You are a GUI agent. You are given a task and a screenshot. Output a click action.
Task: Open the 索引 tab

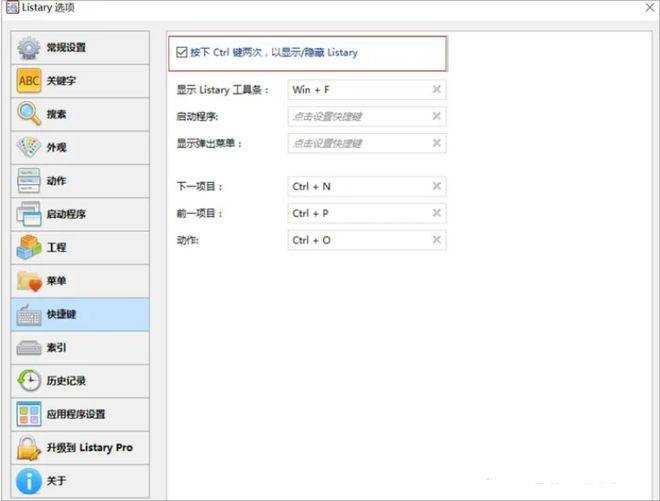point(80,347)
